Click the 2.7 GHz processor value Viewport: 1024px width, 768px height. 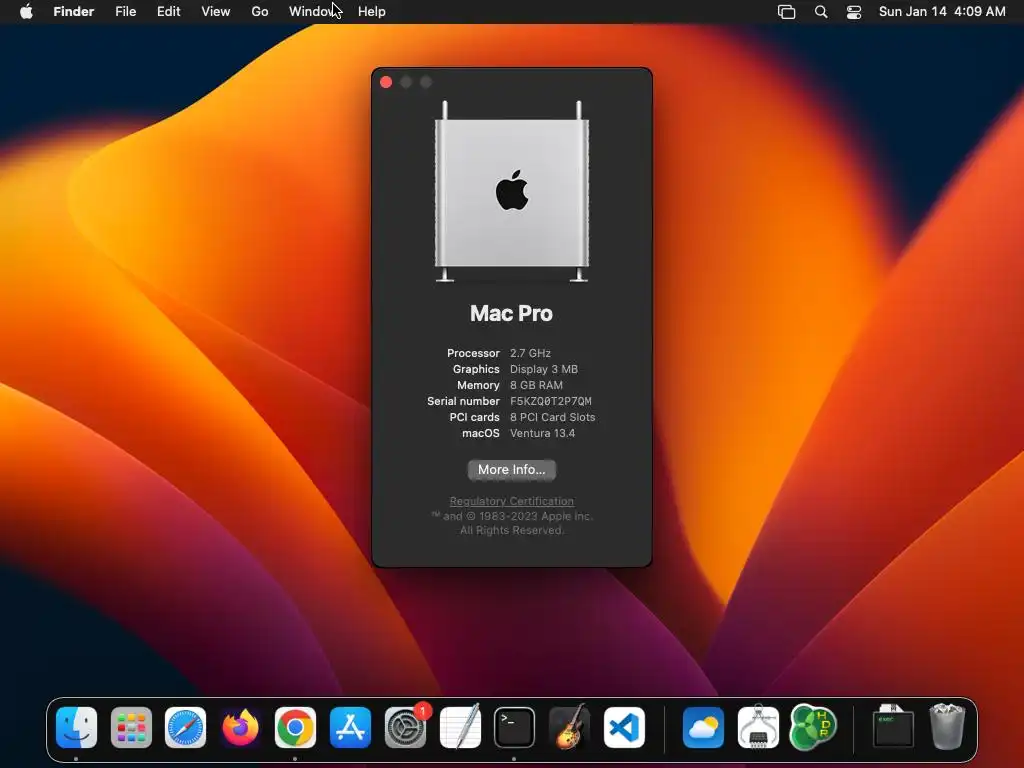point(530,353)
